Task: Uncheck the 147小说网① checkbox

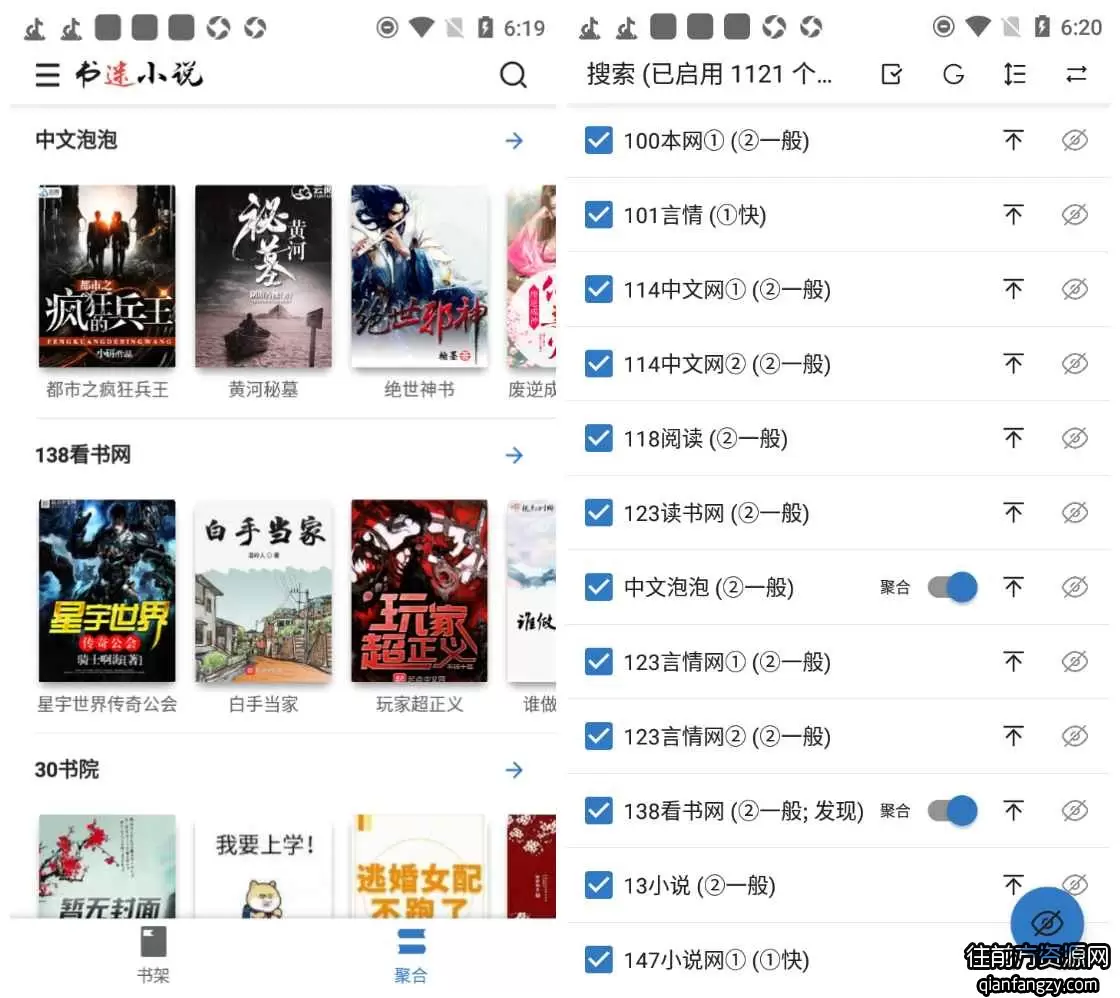Action: [598, 959]
